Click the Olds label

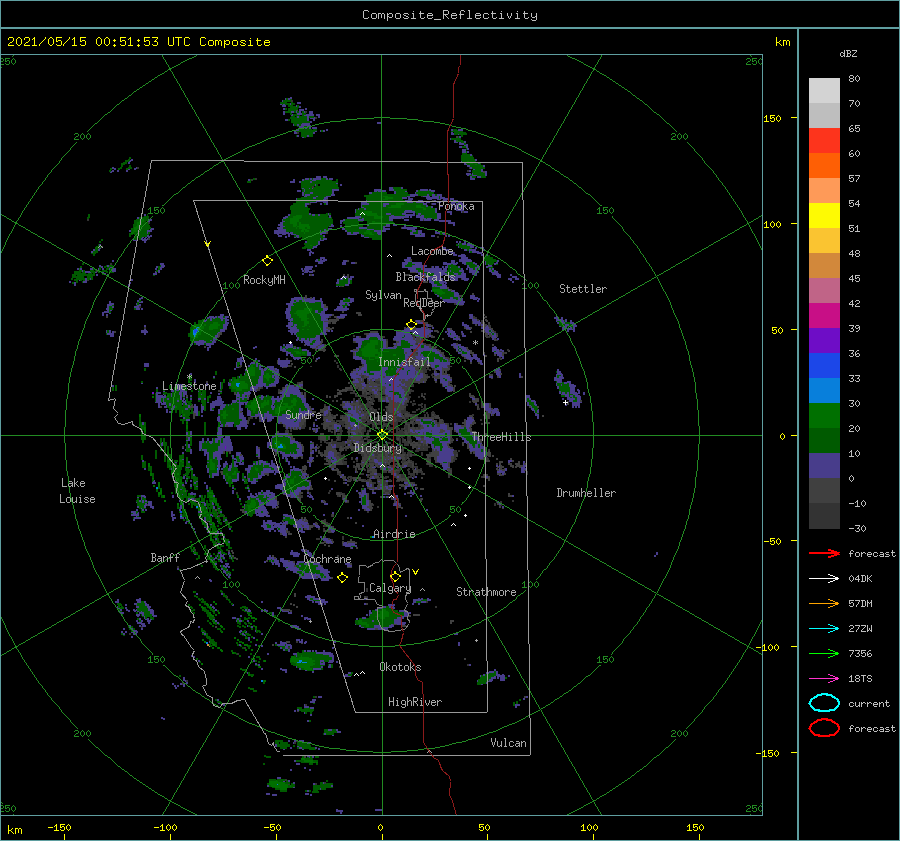[x=381, y=417]
